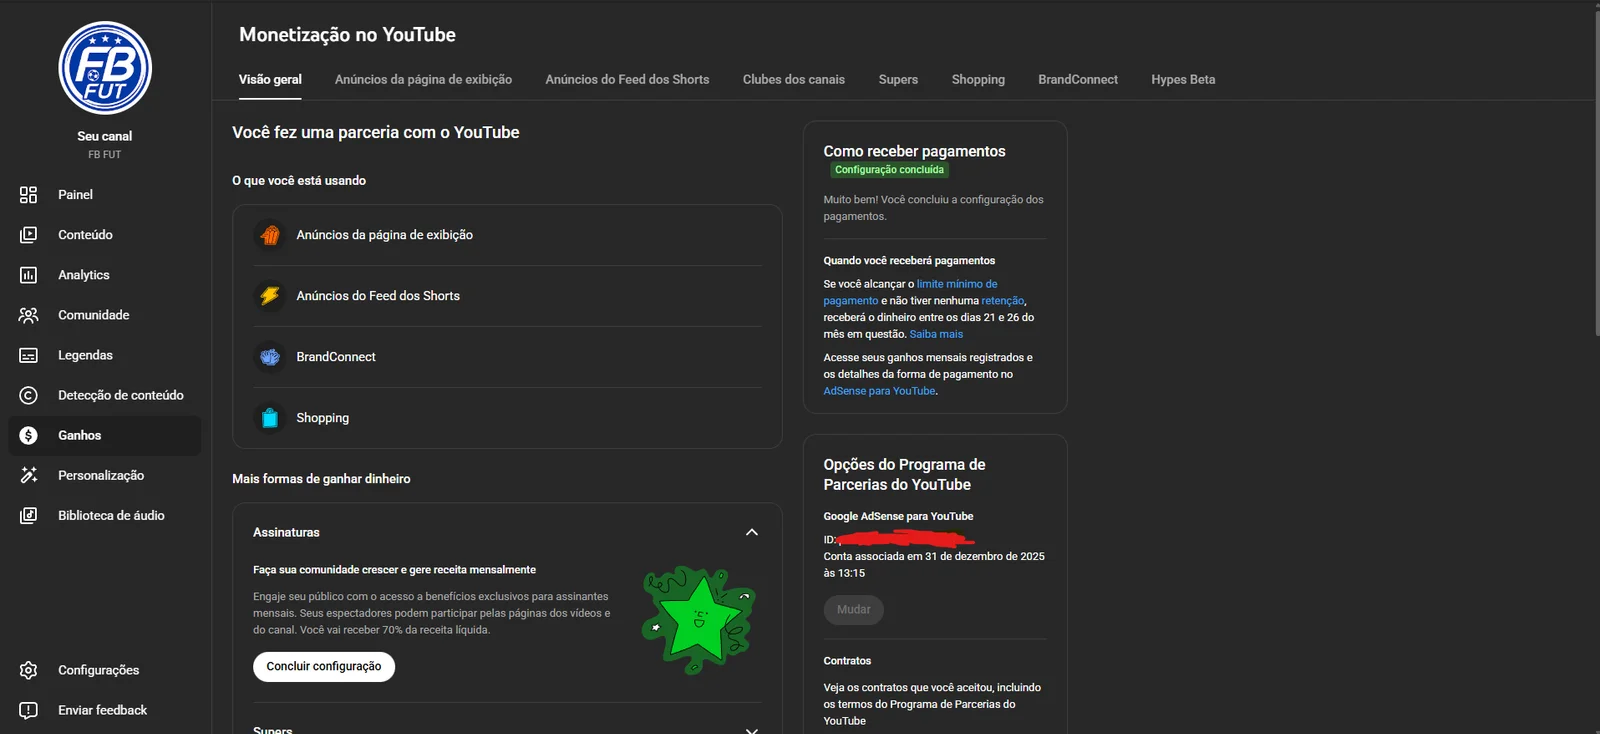Click the Analytics chart icon
This screenshot has width=1600, height=734.
coord(28,275)
